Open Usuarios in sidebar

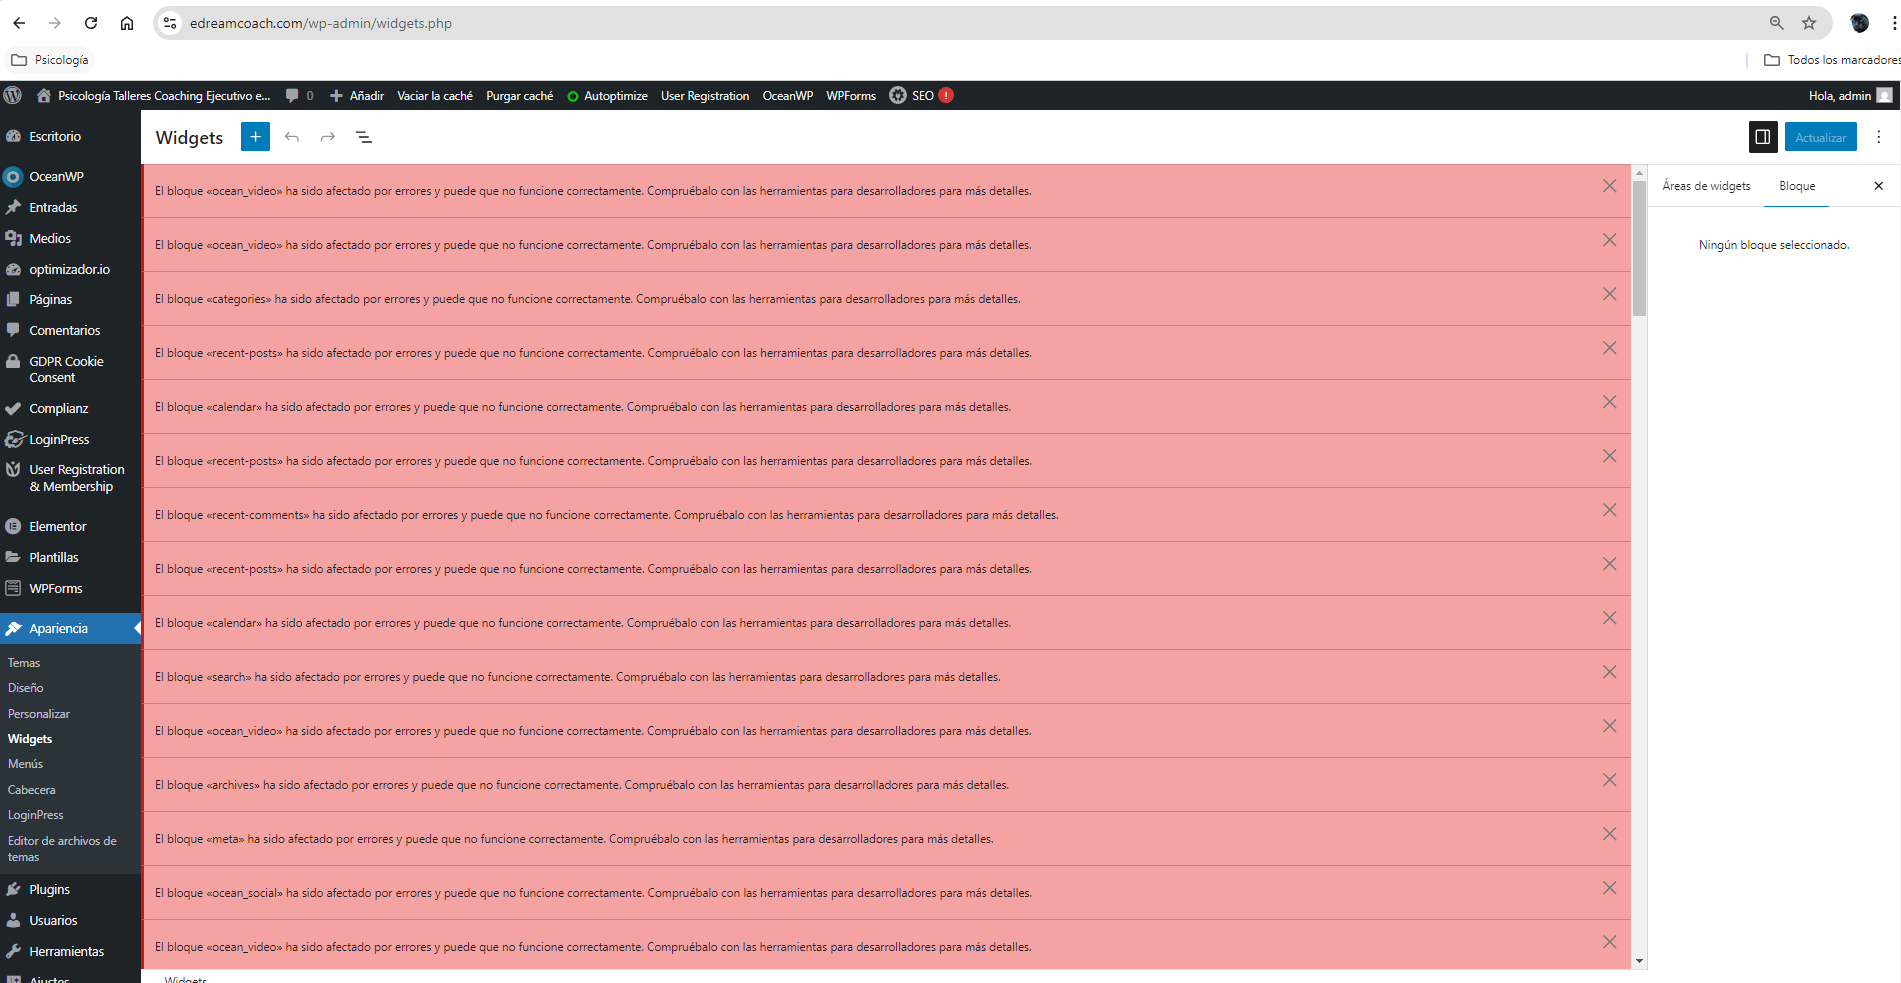pos(53,921)
